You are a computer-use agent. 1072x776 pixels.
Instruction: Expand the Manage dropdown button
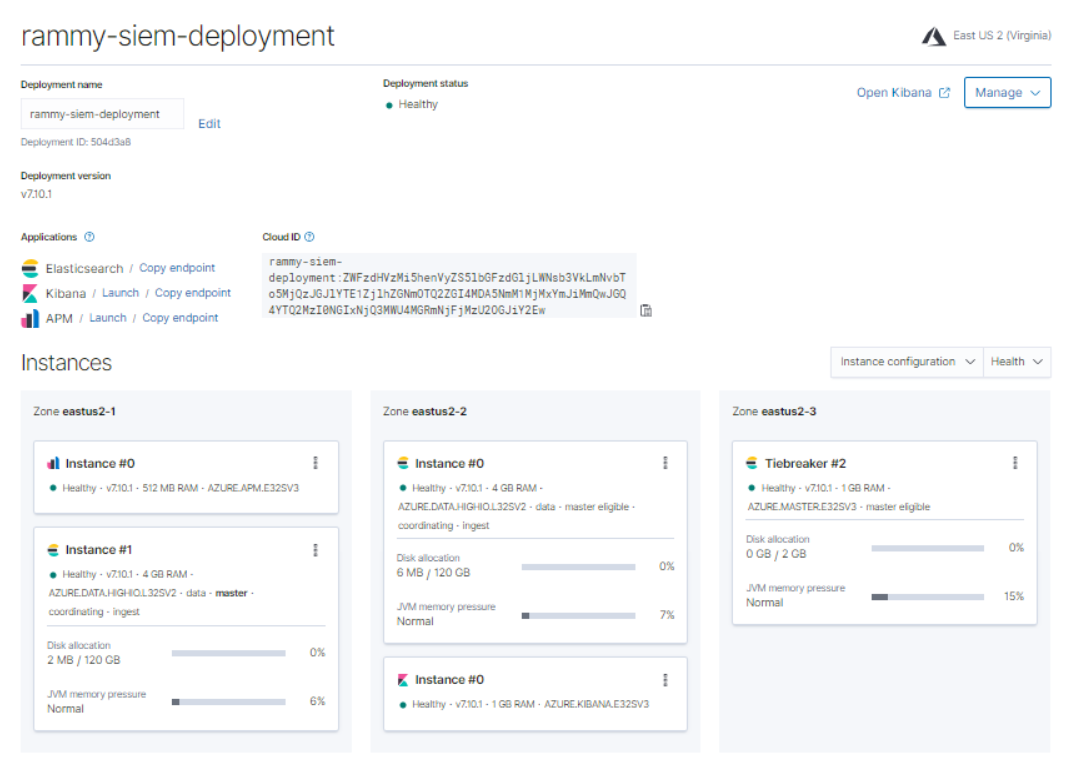1007,93
